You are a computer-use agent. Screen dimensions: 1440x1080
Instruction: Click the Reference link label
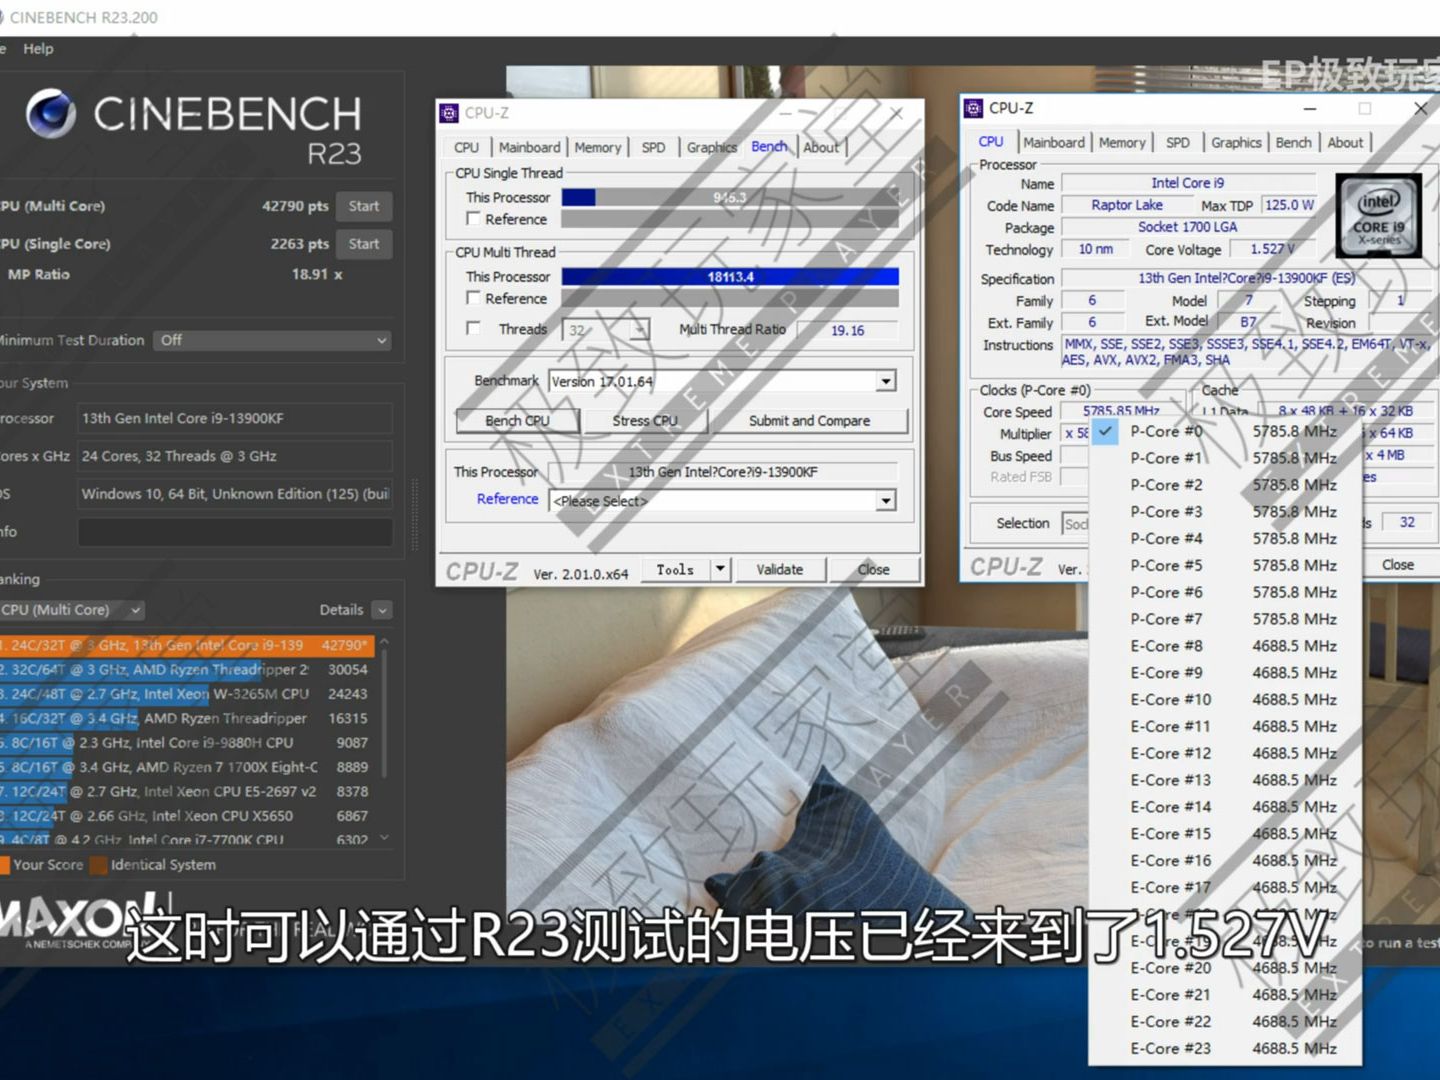[x=507, y=499]
